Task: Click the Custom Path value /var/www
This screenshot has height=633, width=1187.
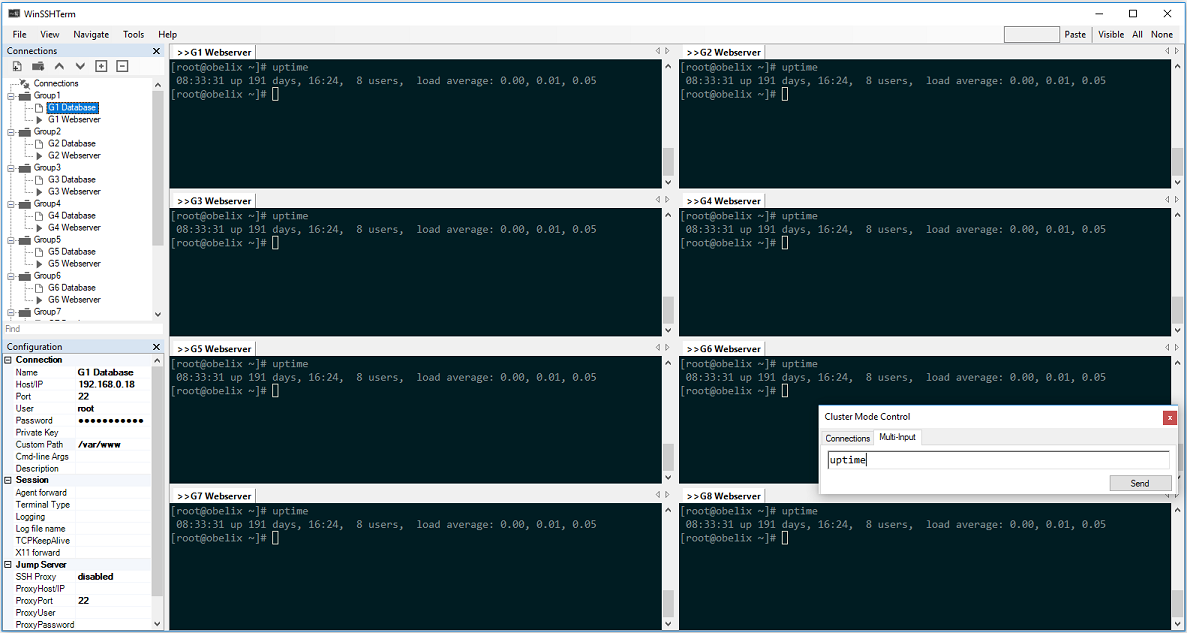Action: [99, 444]
